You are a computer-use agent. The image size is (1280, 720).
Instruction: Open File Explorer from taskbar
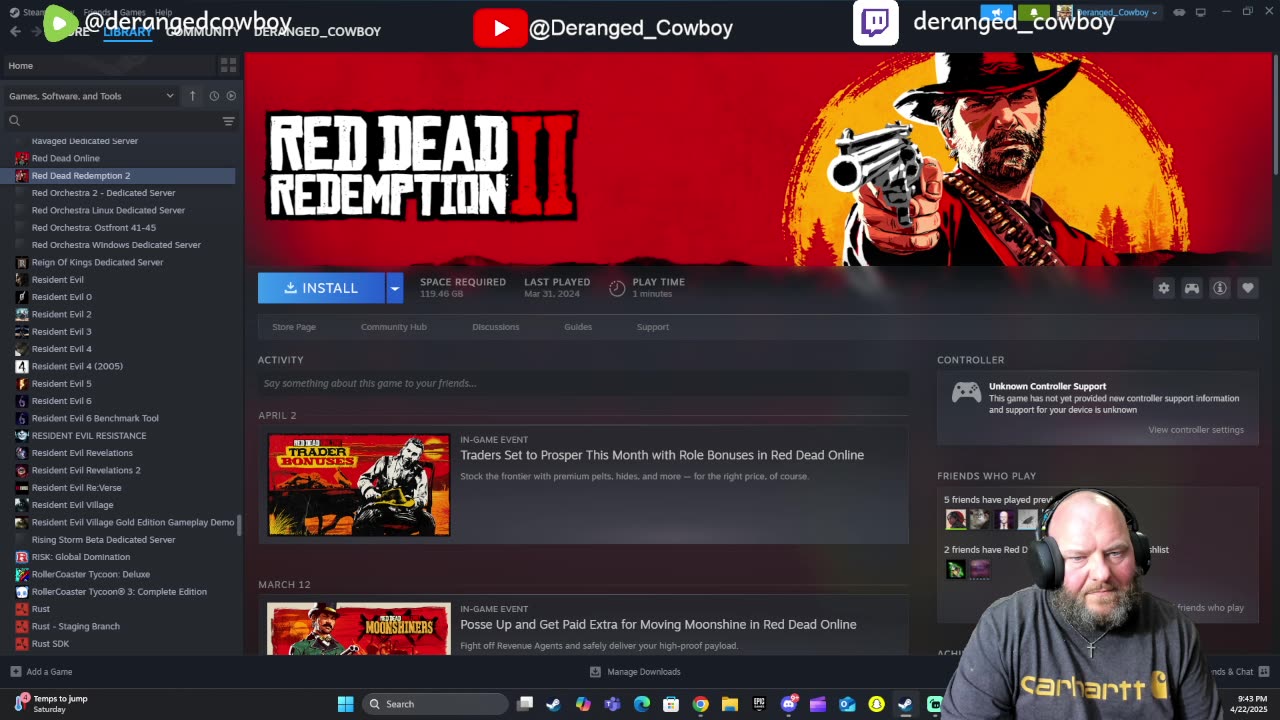pos(730,704)
